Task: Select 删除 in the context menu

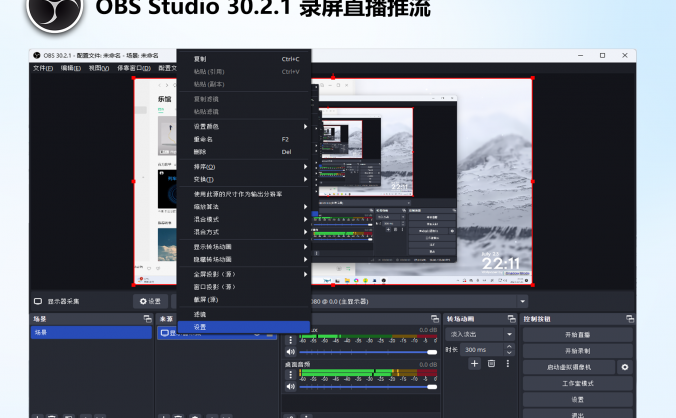Action: (x=244, y=152)
